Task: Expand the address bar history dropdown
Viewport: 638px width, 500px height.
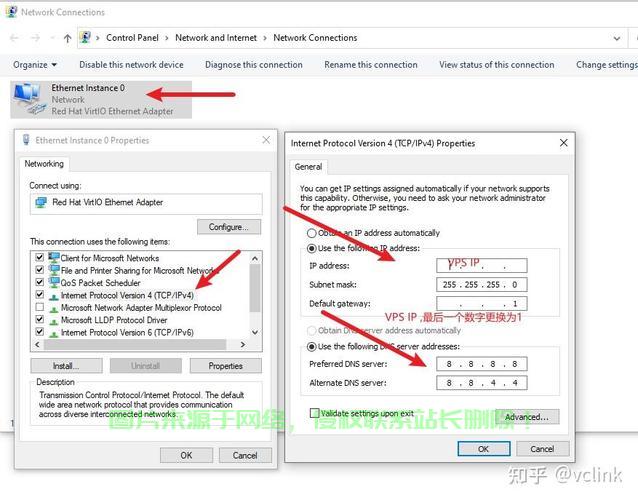Action: pyautogui.click(x=617, y=38)
